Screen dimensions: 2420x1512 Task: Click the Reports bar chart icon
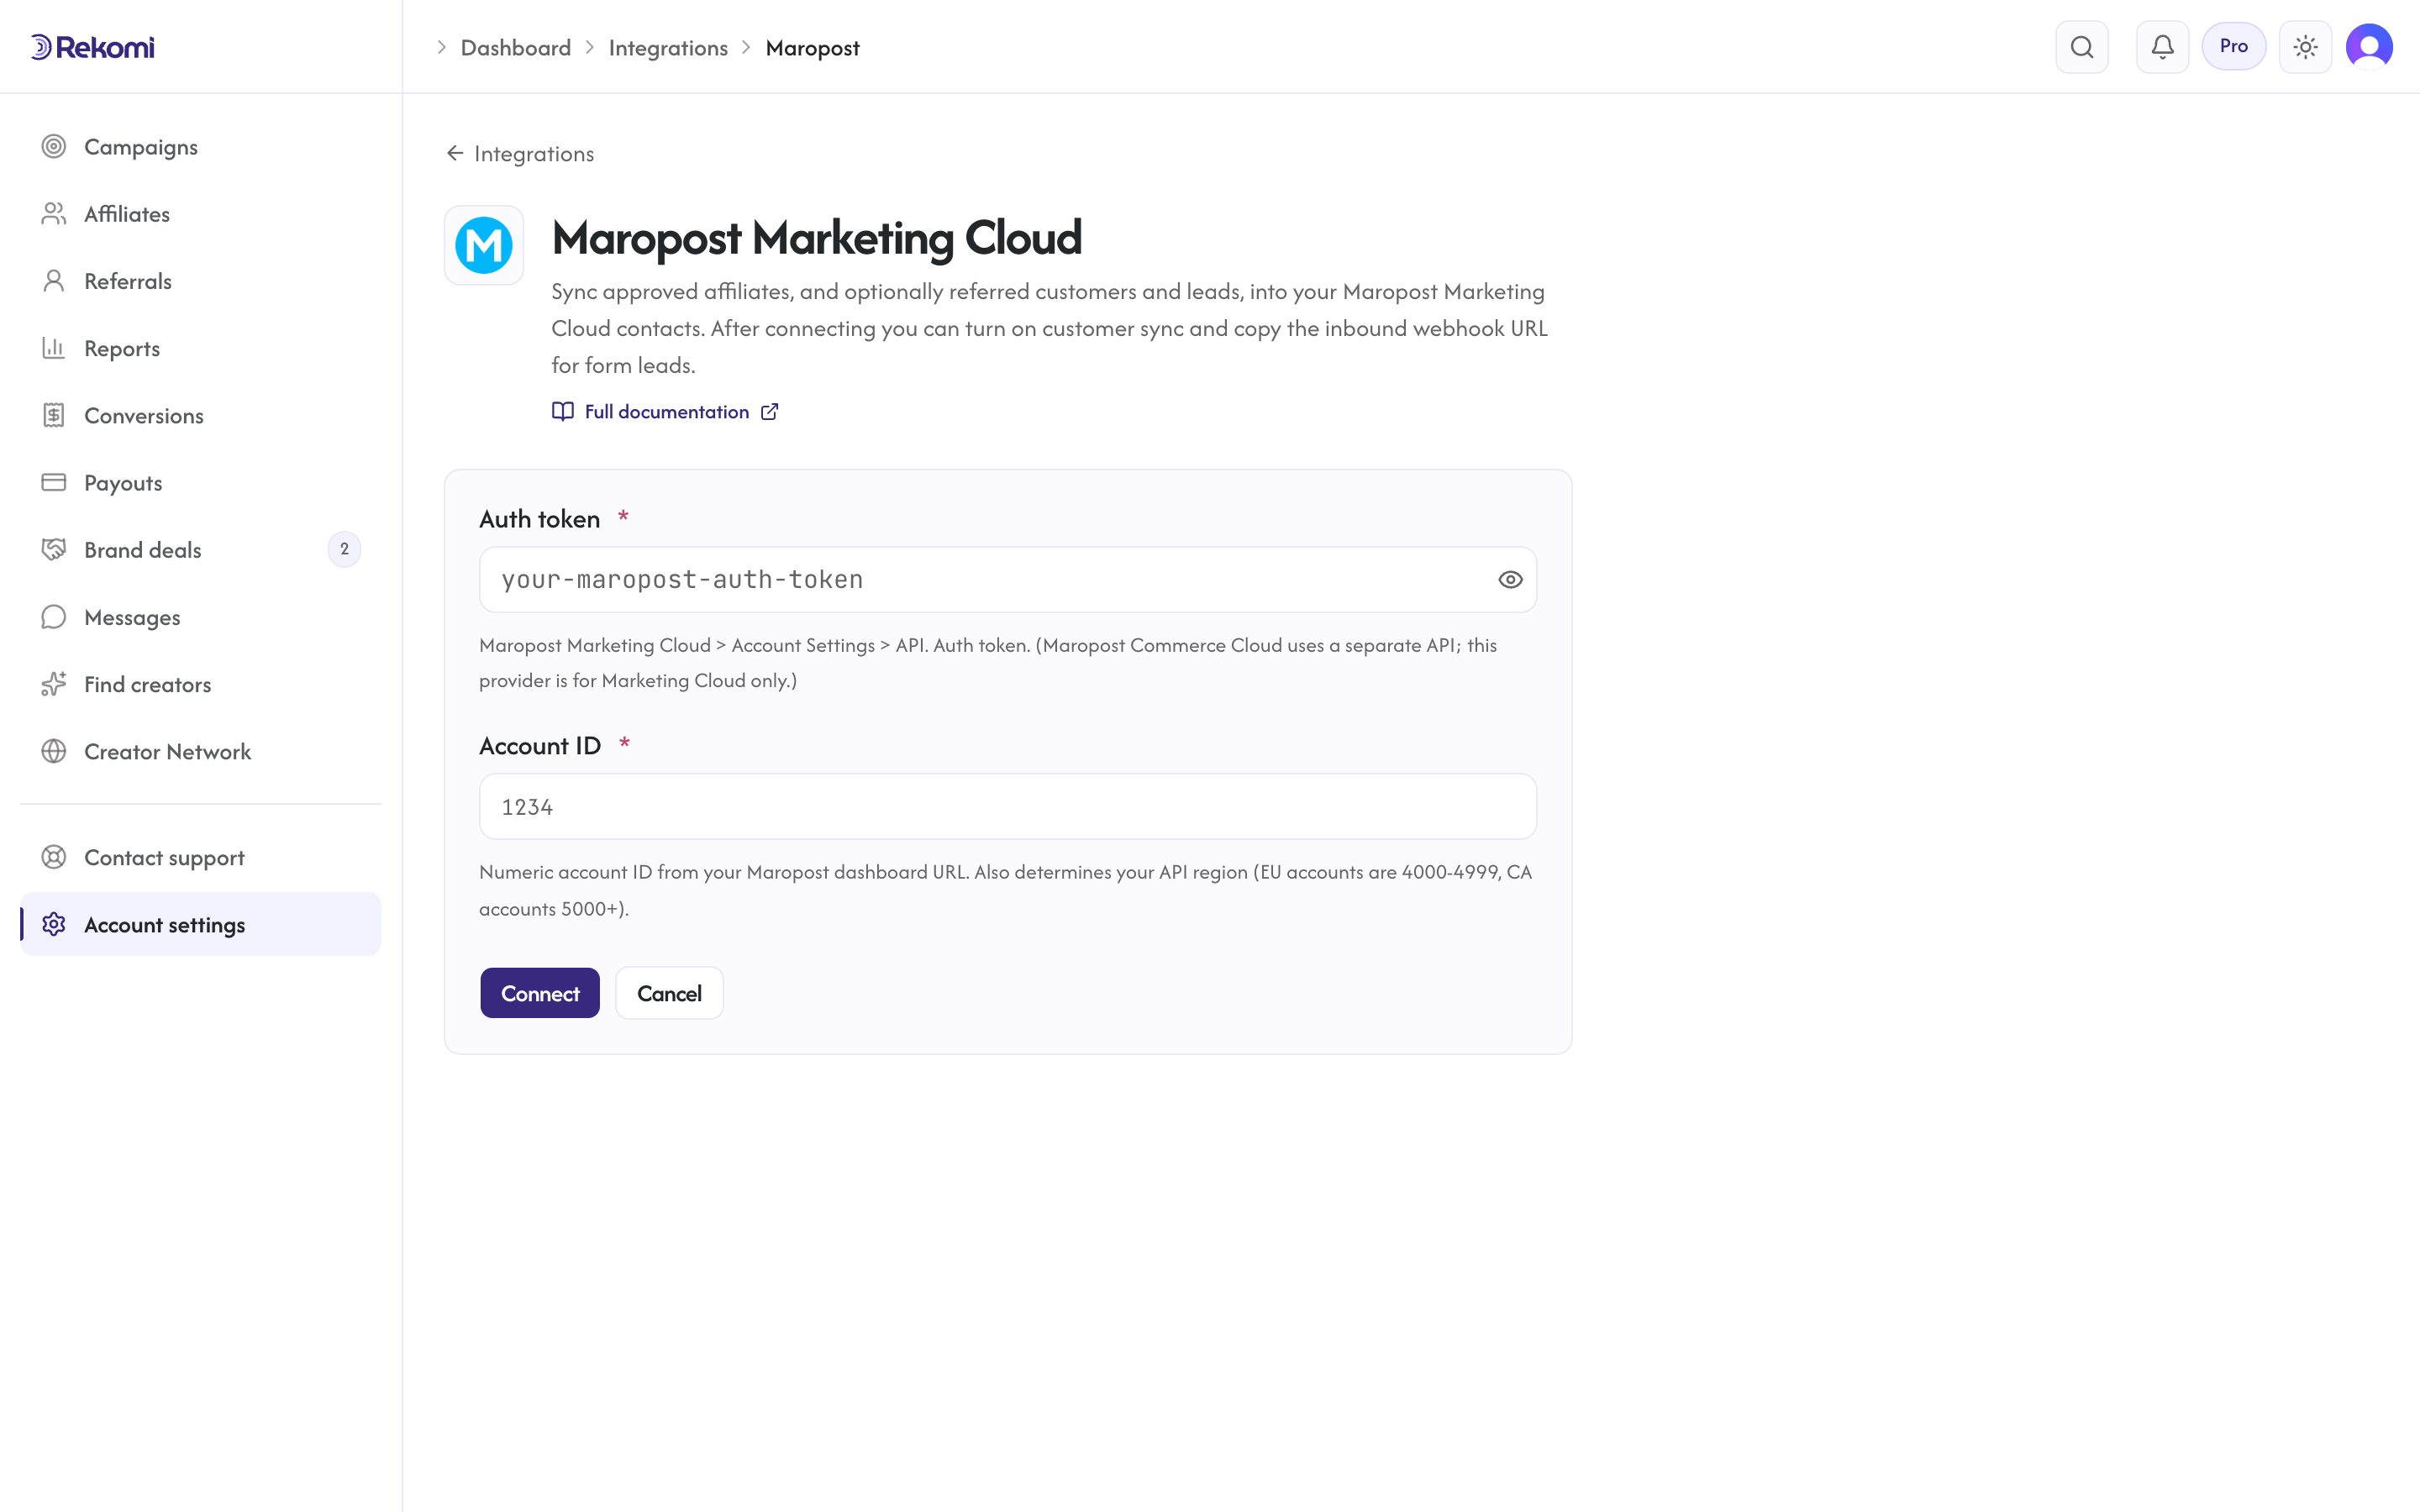[x=54, y=348]
